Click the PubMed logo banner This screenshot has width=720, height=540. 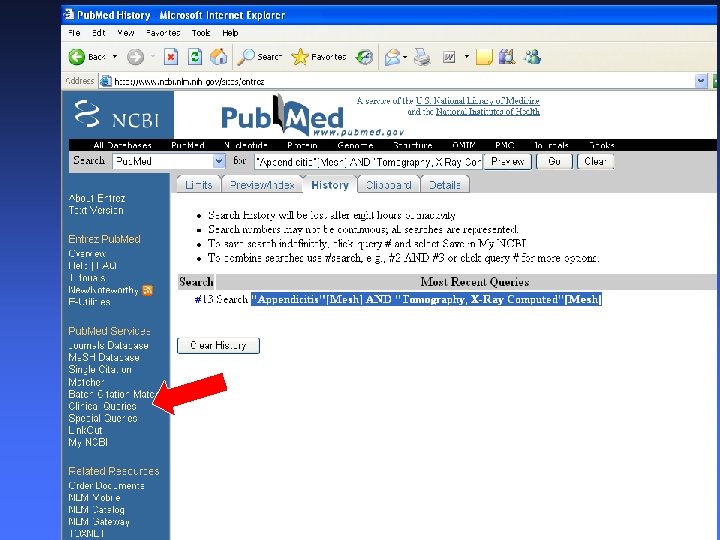(312, 115)
